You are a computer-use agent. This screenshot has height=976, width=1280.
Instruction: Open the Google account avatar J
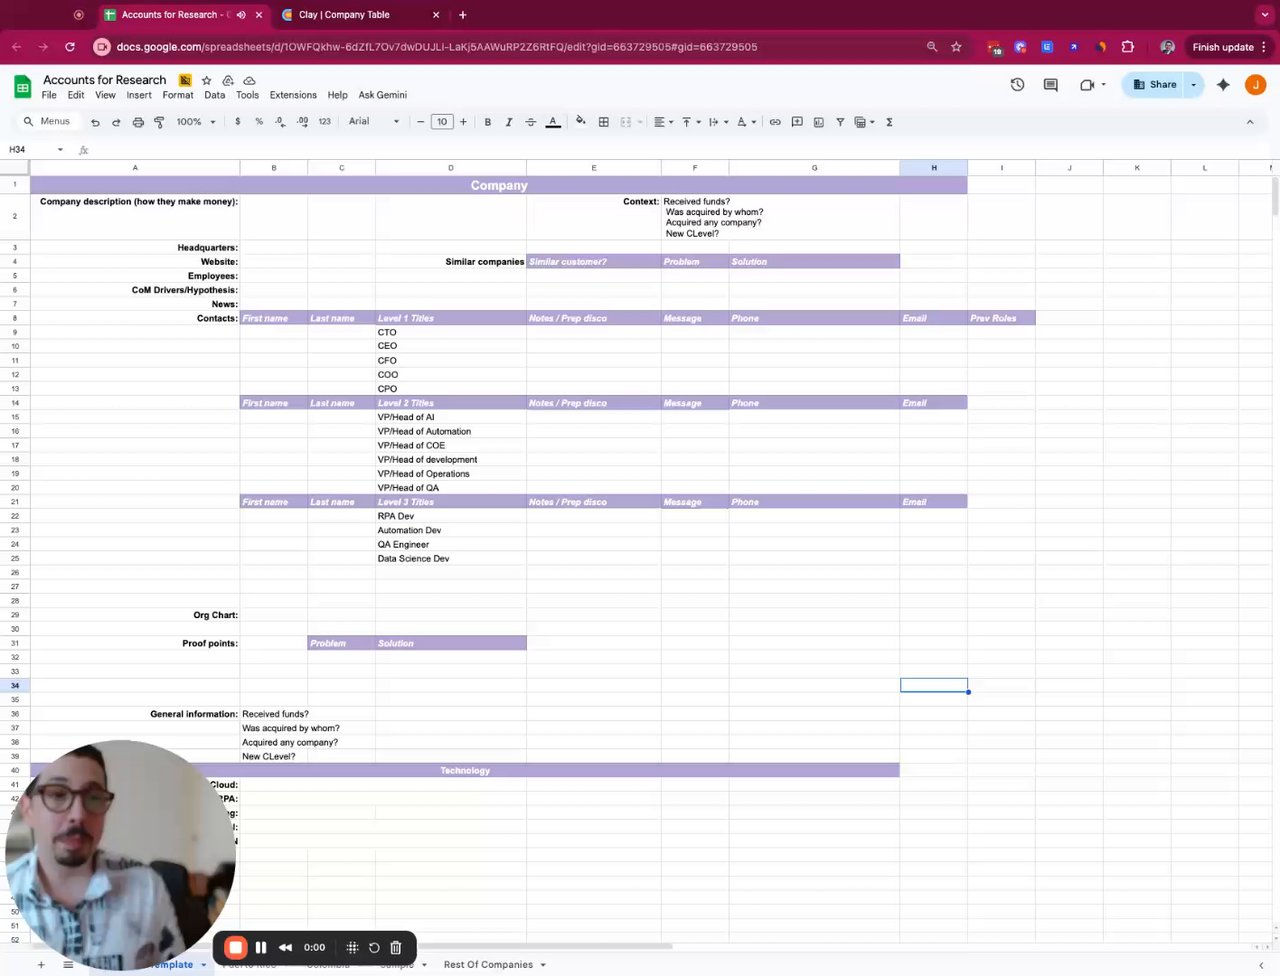1255,85
